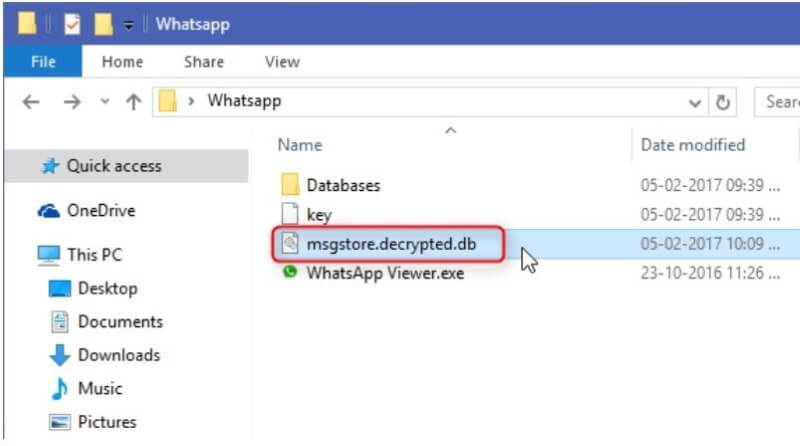Click the New Folder icon in title bar

point(102,22)
